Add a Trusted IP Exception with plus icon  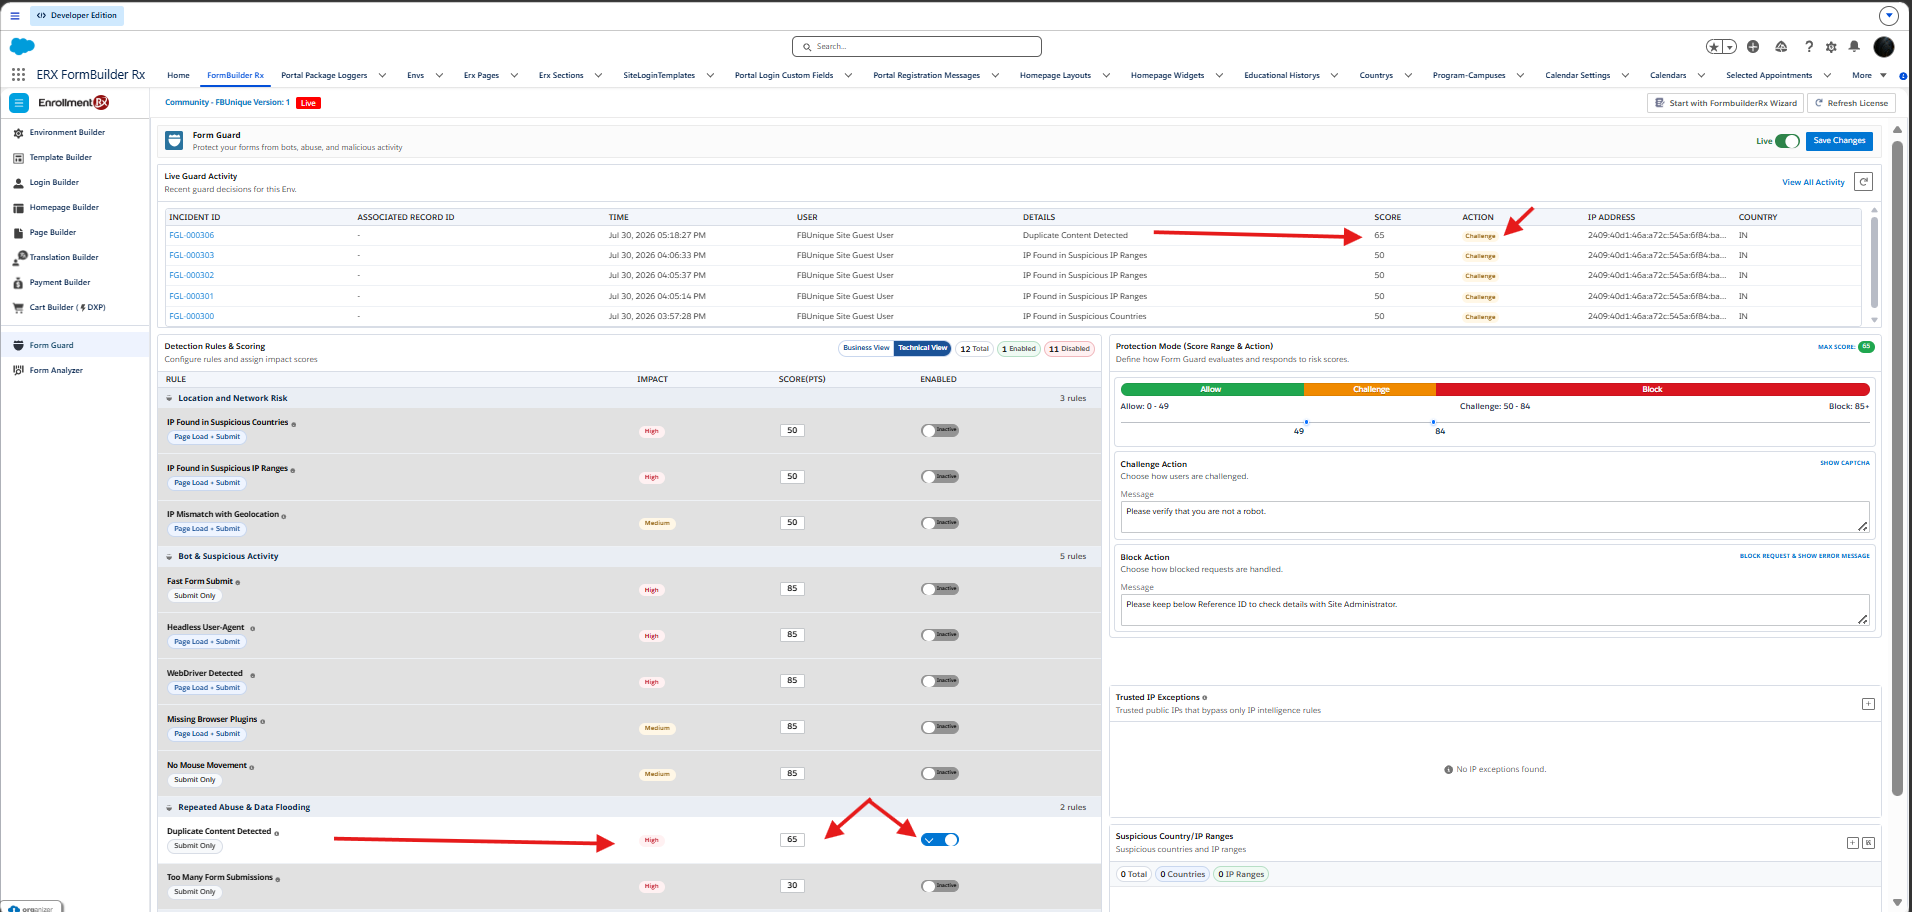pos(1868,704)
